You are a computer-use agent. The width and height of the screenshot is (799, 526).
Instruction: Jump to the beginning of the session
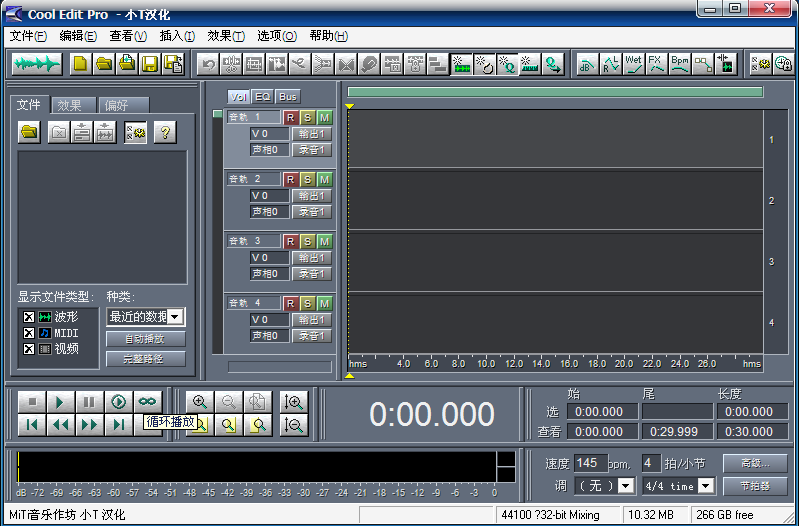click(32, 425)
